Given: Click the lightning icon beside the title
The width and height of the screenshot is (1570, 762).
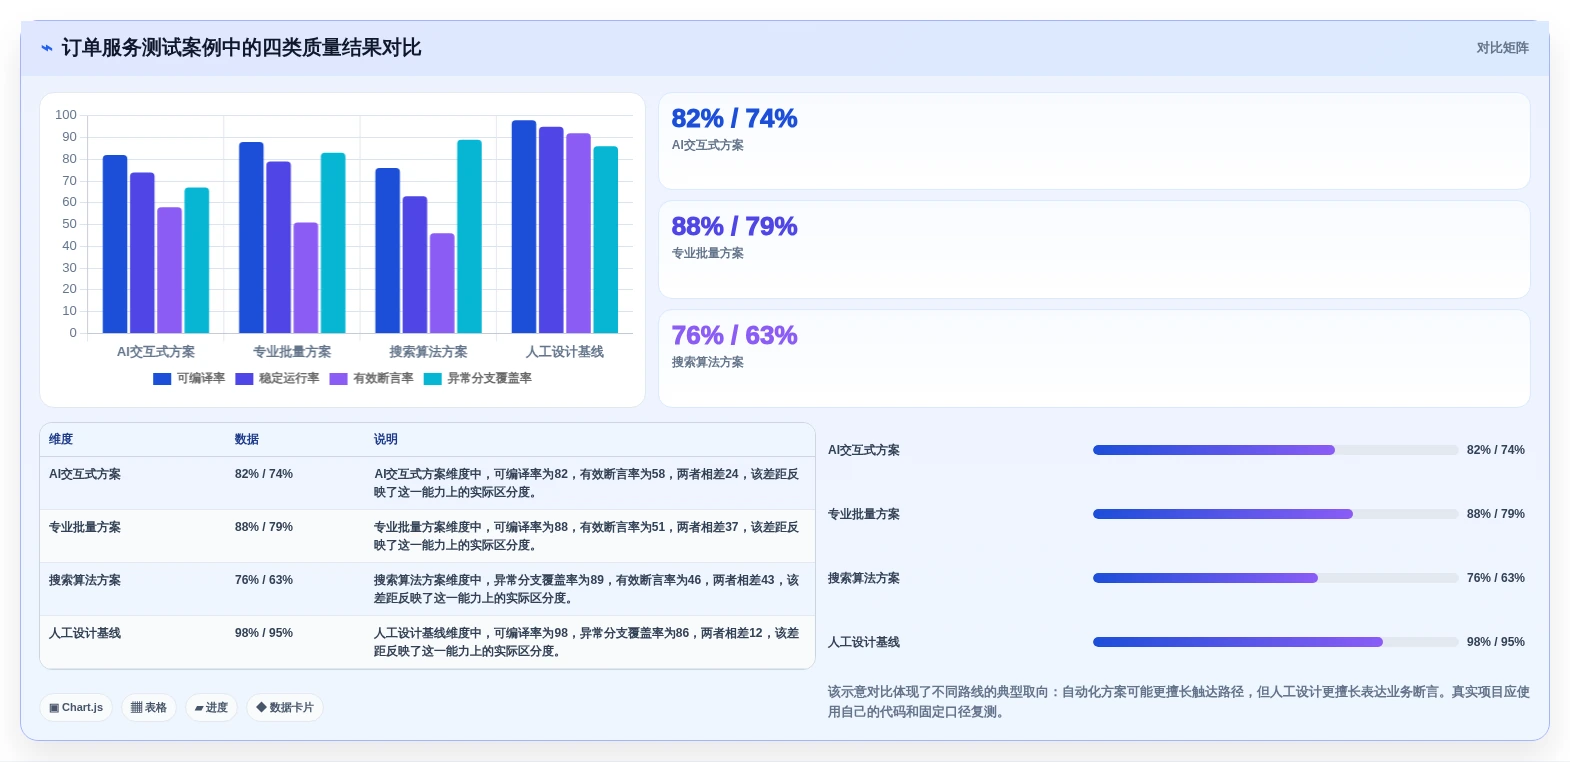Looking at the screenshot, I should (47, 48).
